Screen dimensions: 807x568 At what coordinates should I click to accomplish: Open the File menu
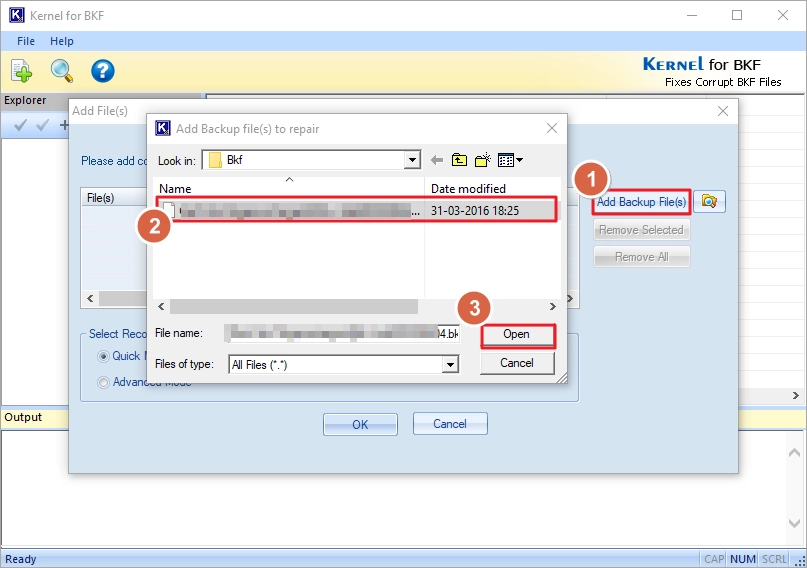pyautogui.click(x=26, y=41)
